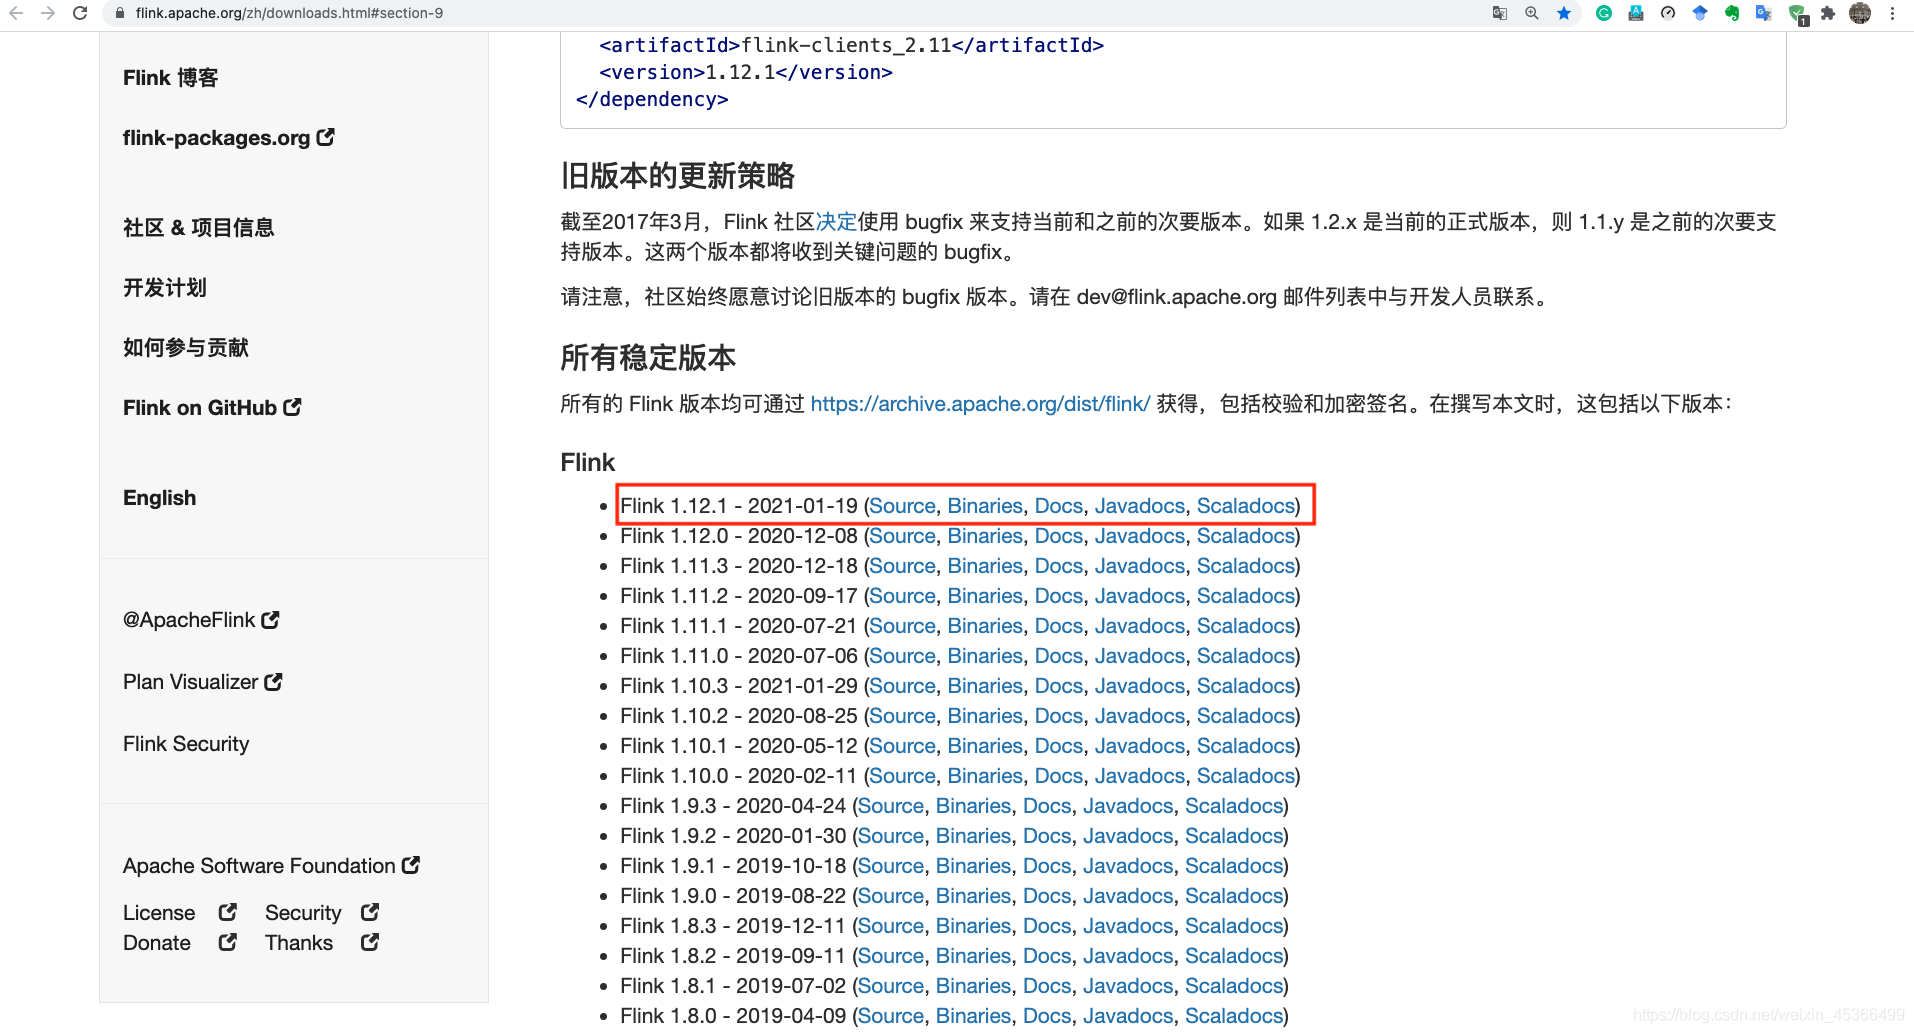Open Docs for Flink 1.11.2
Screen dimensions: 1914x1033
[1059, 596]
